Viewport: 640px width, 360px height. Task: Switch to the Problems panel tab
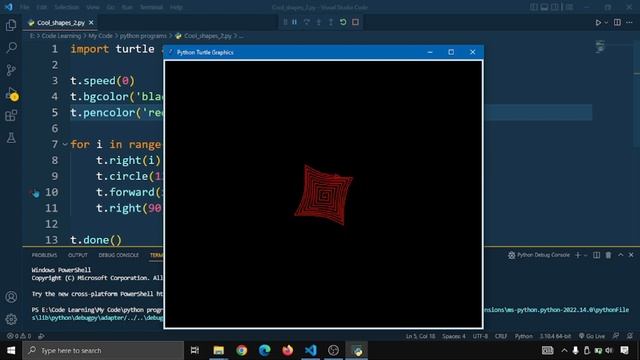click(x=44, y=255)
